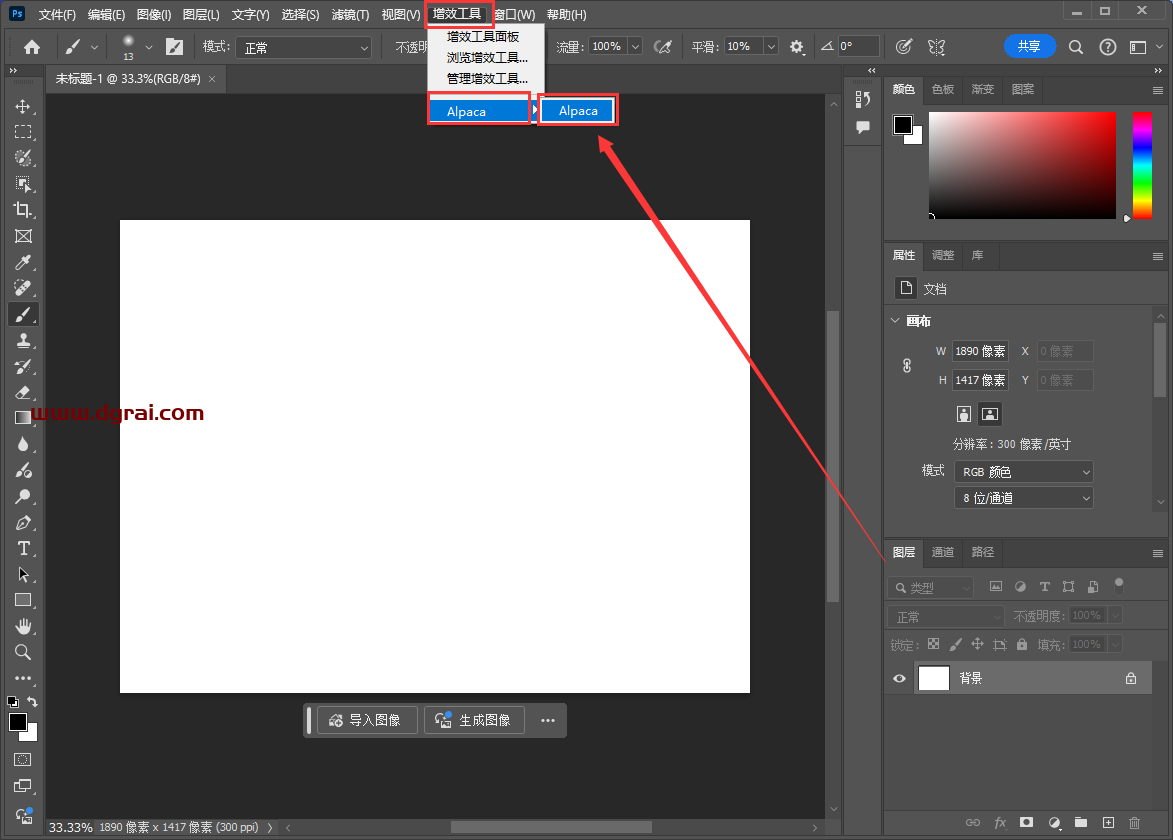Select landscape canvas orientation button
This screenshot has height=840, width=1173.
pos(990,414)
